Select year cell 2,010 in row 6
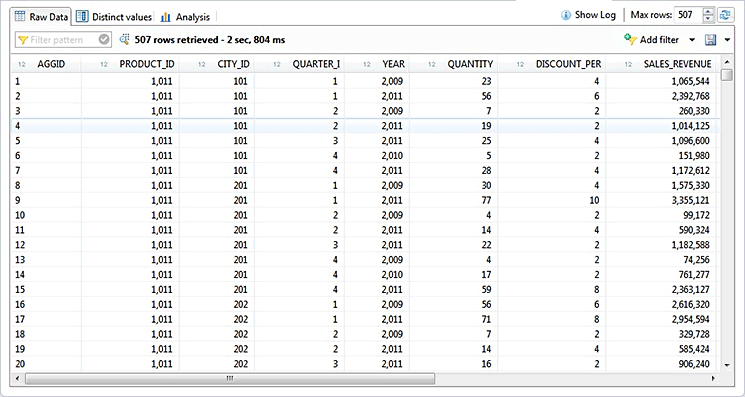The height and width of the screenshot is (397, 745). coord(378,156)
